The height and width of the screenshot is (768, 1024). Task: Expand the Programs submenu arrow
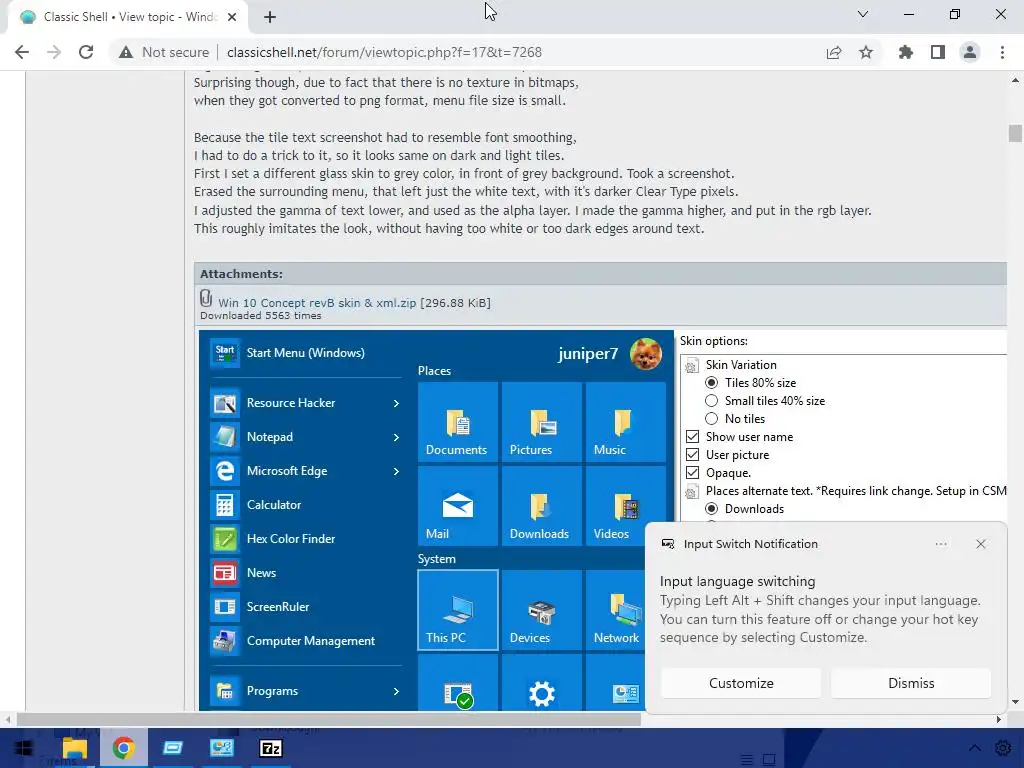[x=396, y=692]
